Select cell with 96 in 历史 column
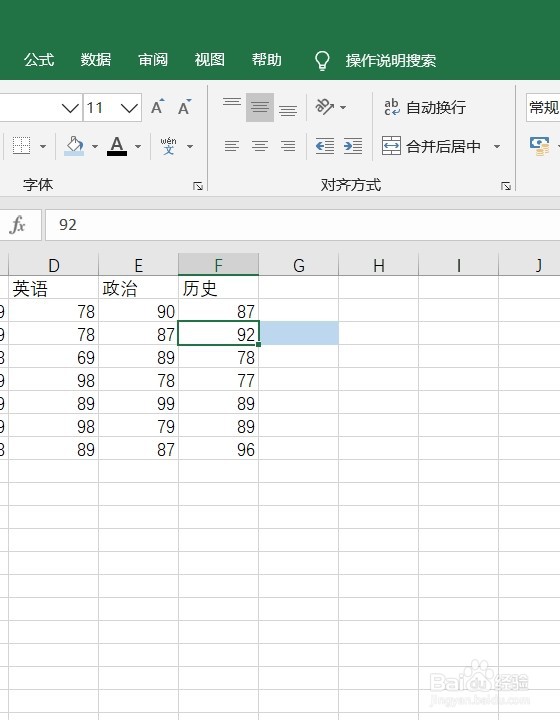 218,448
